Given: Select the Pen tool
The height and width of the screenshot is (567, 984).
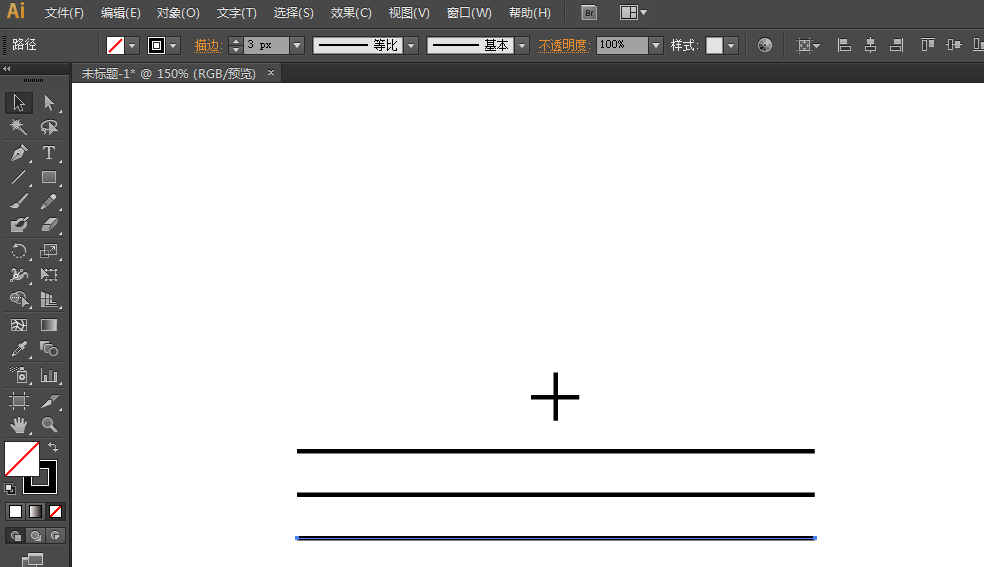Looking at the screenshot, I should tap(19, 152).
